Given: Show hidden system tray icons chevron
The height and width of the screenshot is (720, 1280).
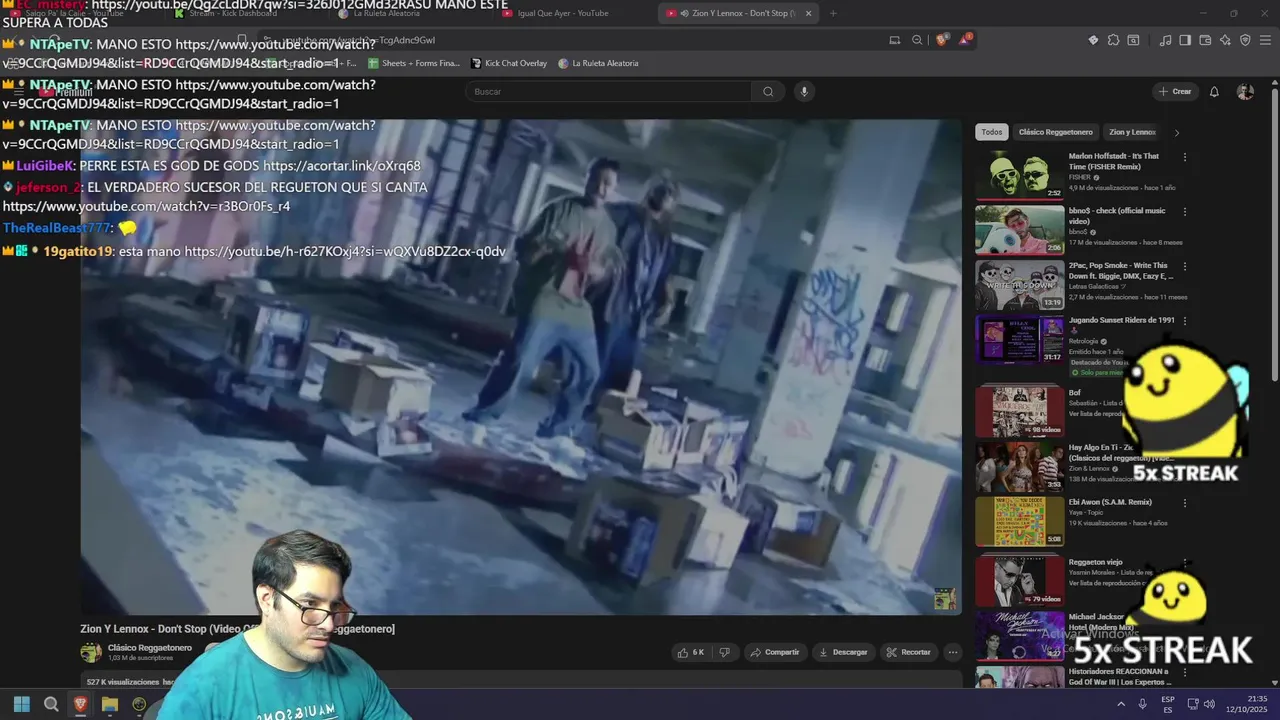Looking at the screenshot, I should tap(1120, 704).
